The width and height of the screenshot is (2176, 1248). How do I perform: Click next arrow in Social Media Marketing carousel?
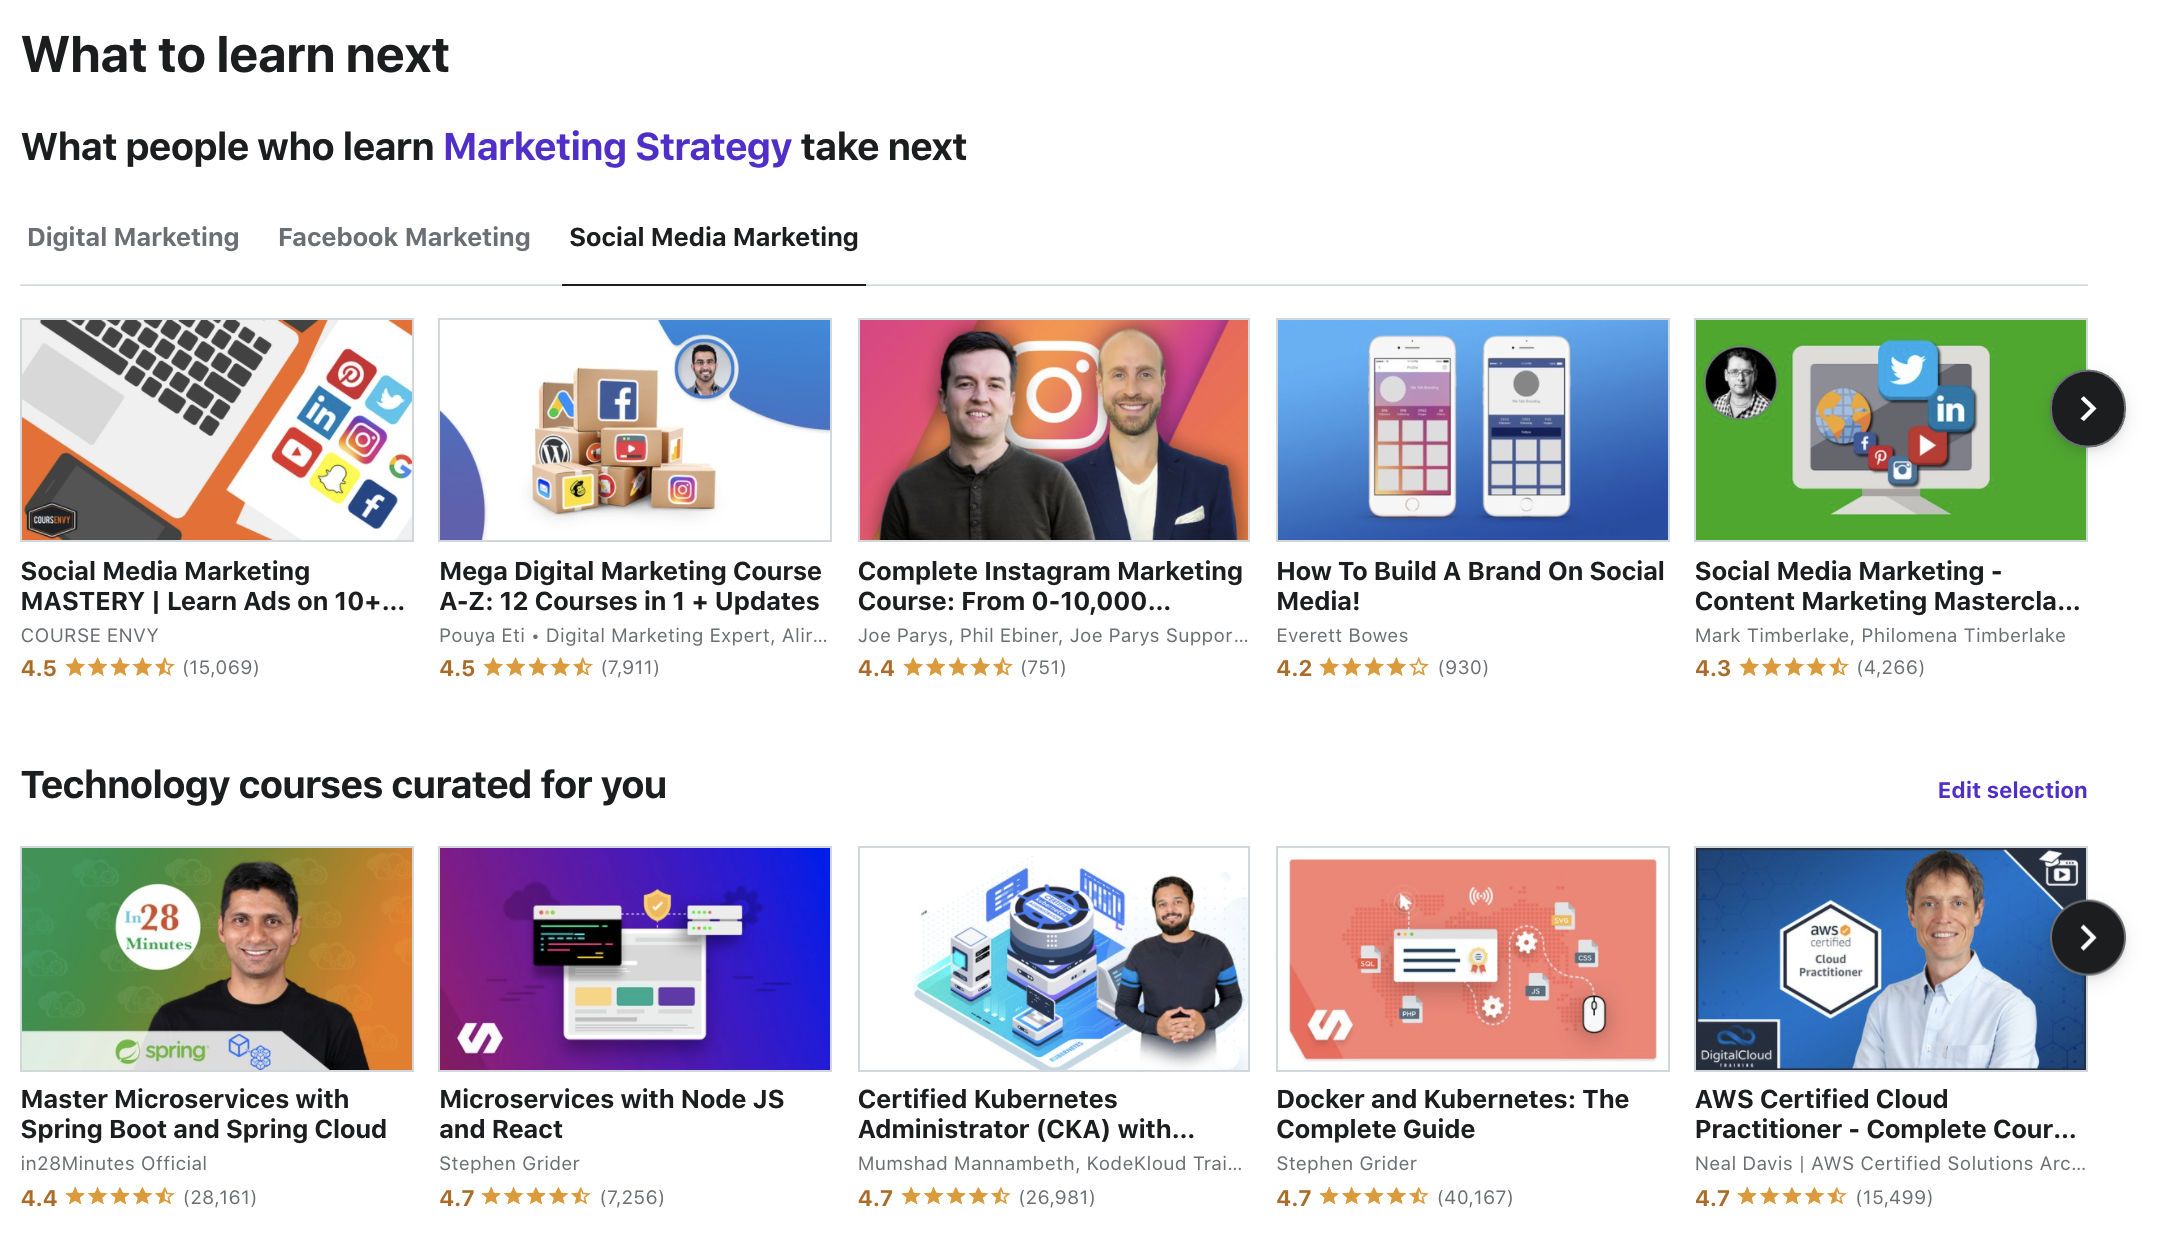(x=2087, y=408)
